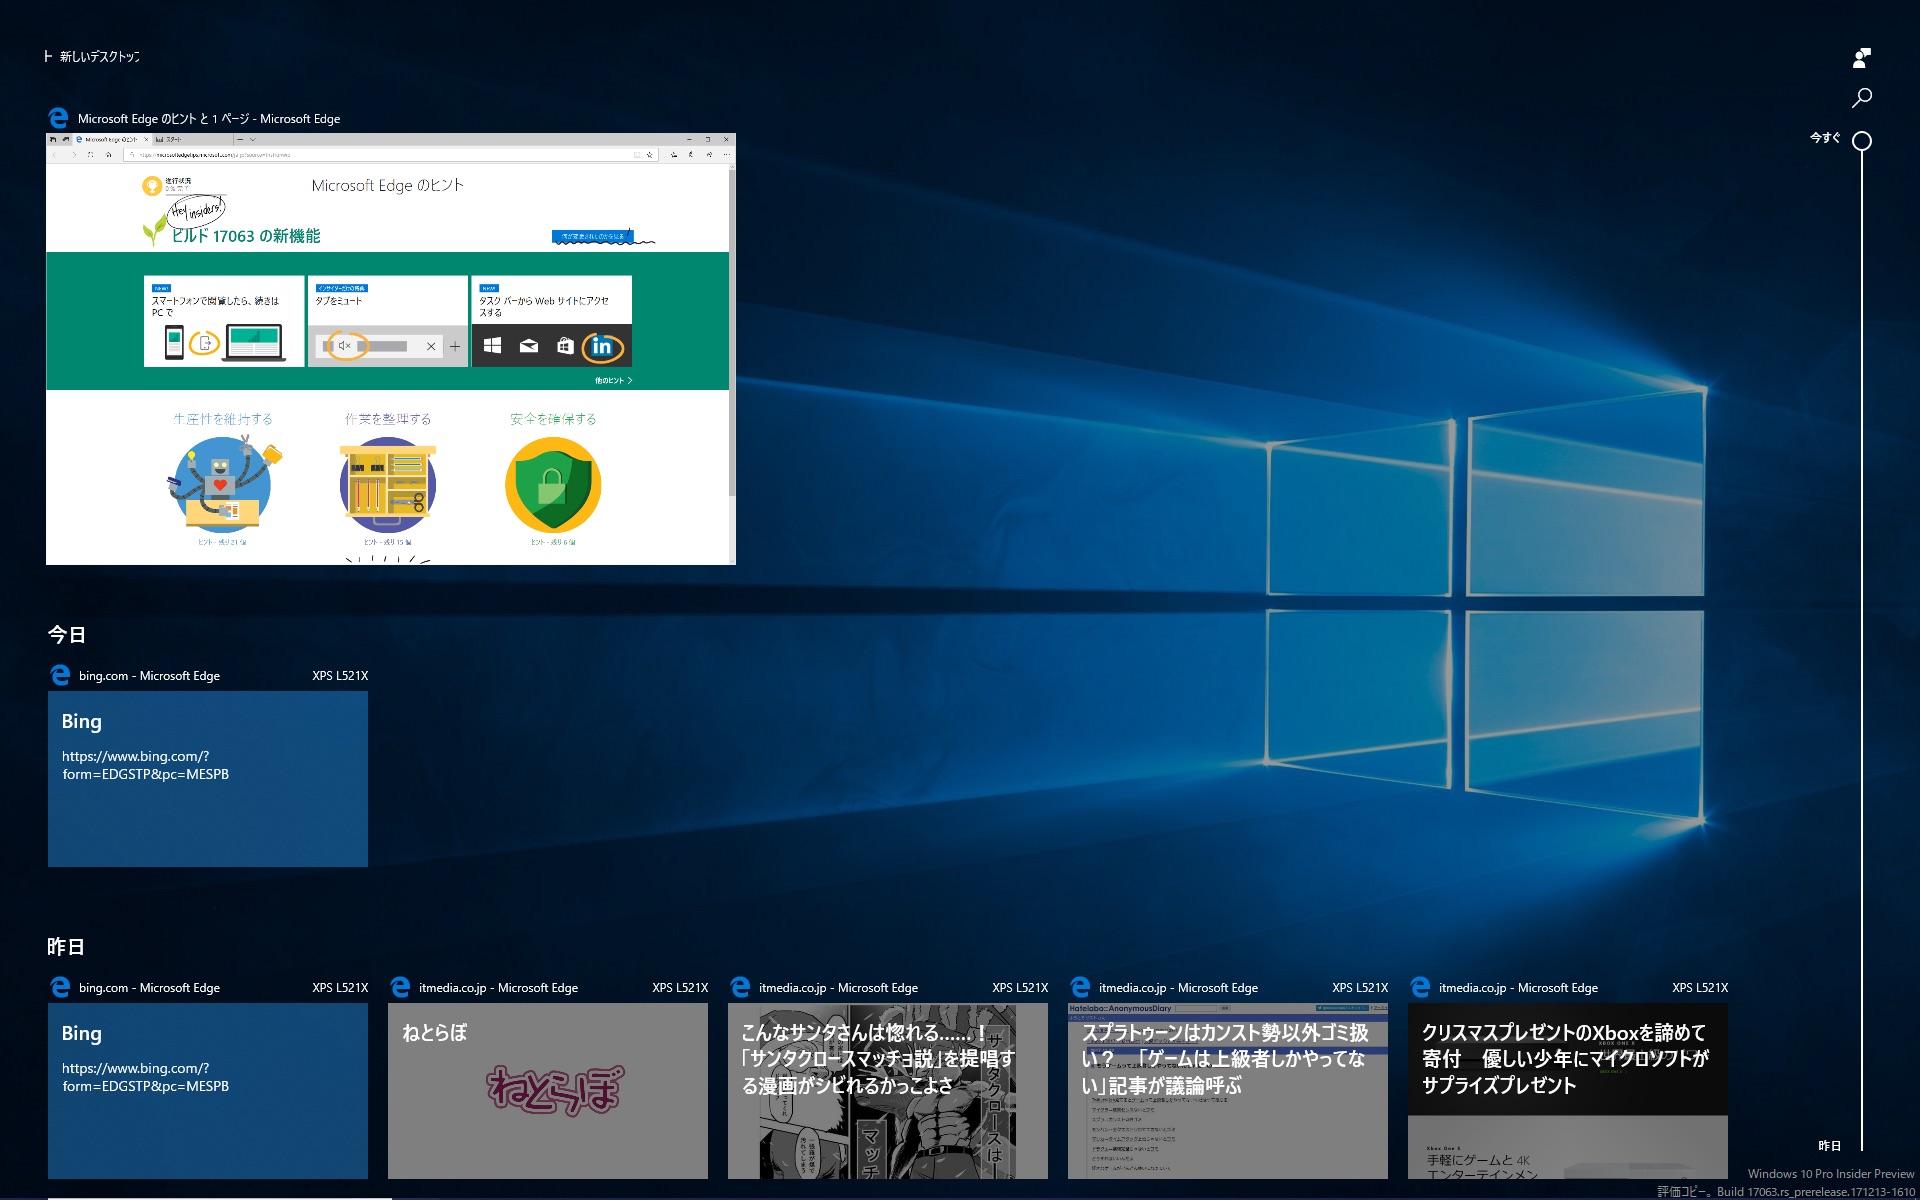Open the ねとらぼ activity card
1920x1200 pixels.
548,1091
